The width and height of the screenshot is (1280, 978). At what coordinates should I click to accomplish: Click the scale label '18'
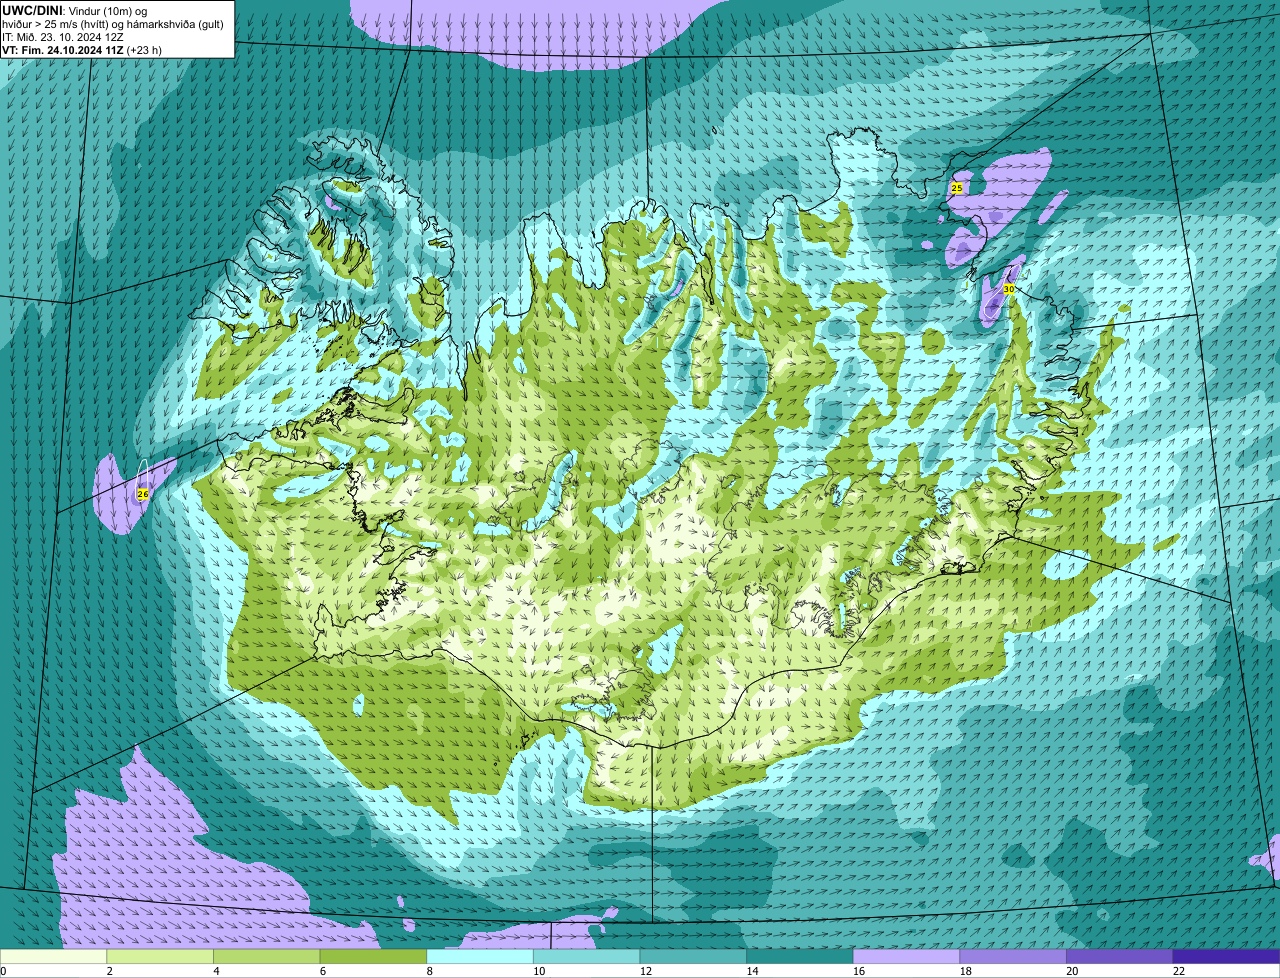click(965, 971)
